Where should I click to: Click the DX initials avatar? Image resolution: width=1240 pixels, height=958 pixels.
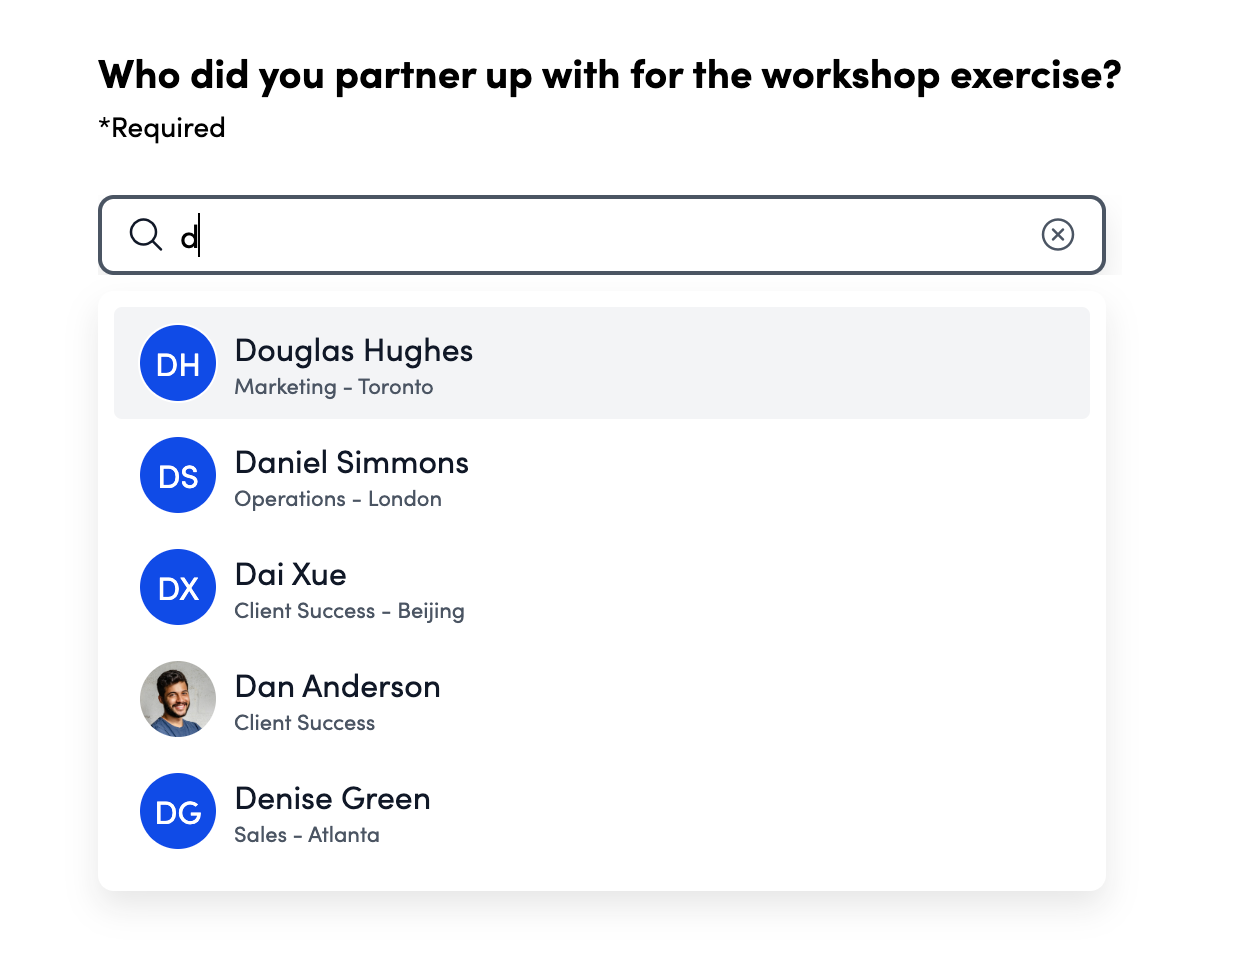click(x=178, y=588)
